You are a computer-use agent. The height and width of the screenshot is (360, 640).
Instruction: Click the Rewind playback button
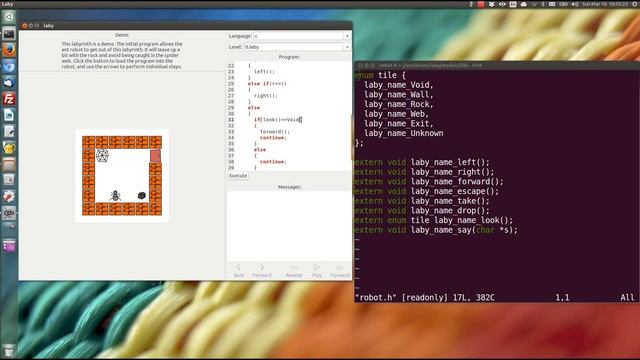tap(294, 271)
